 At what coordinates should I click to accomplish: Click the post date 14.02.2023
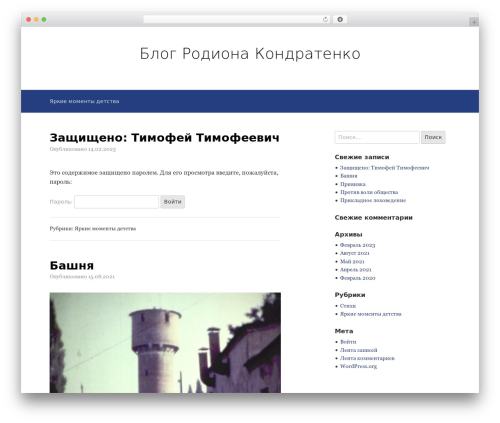(x=102, y=149)
